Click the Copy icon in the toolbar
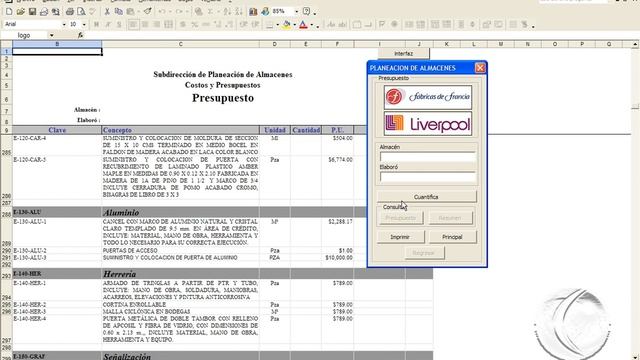 point(118,11)
